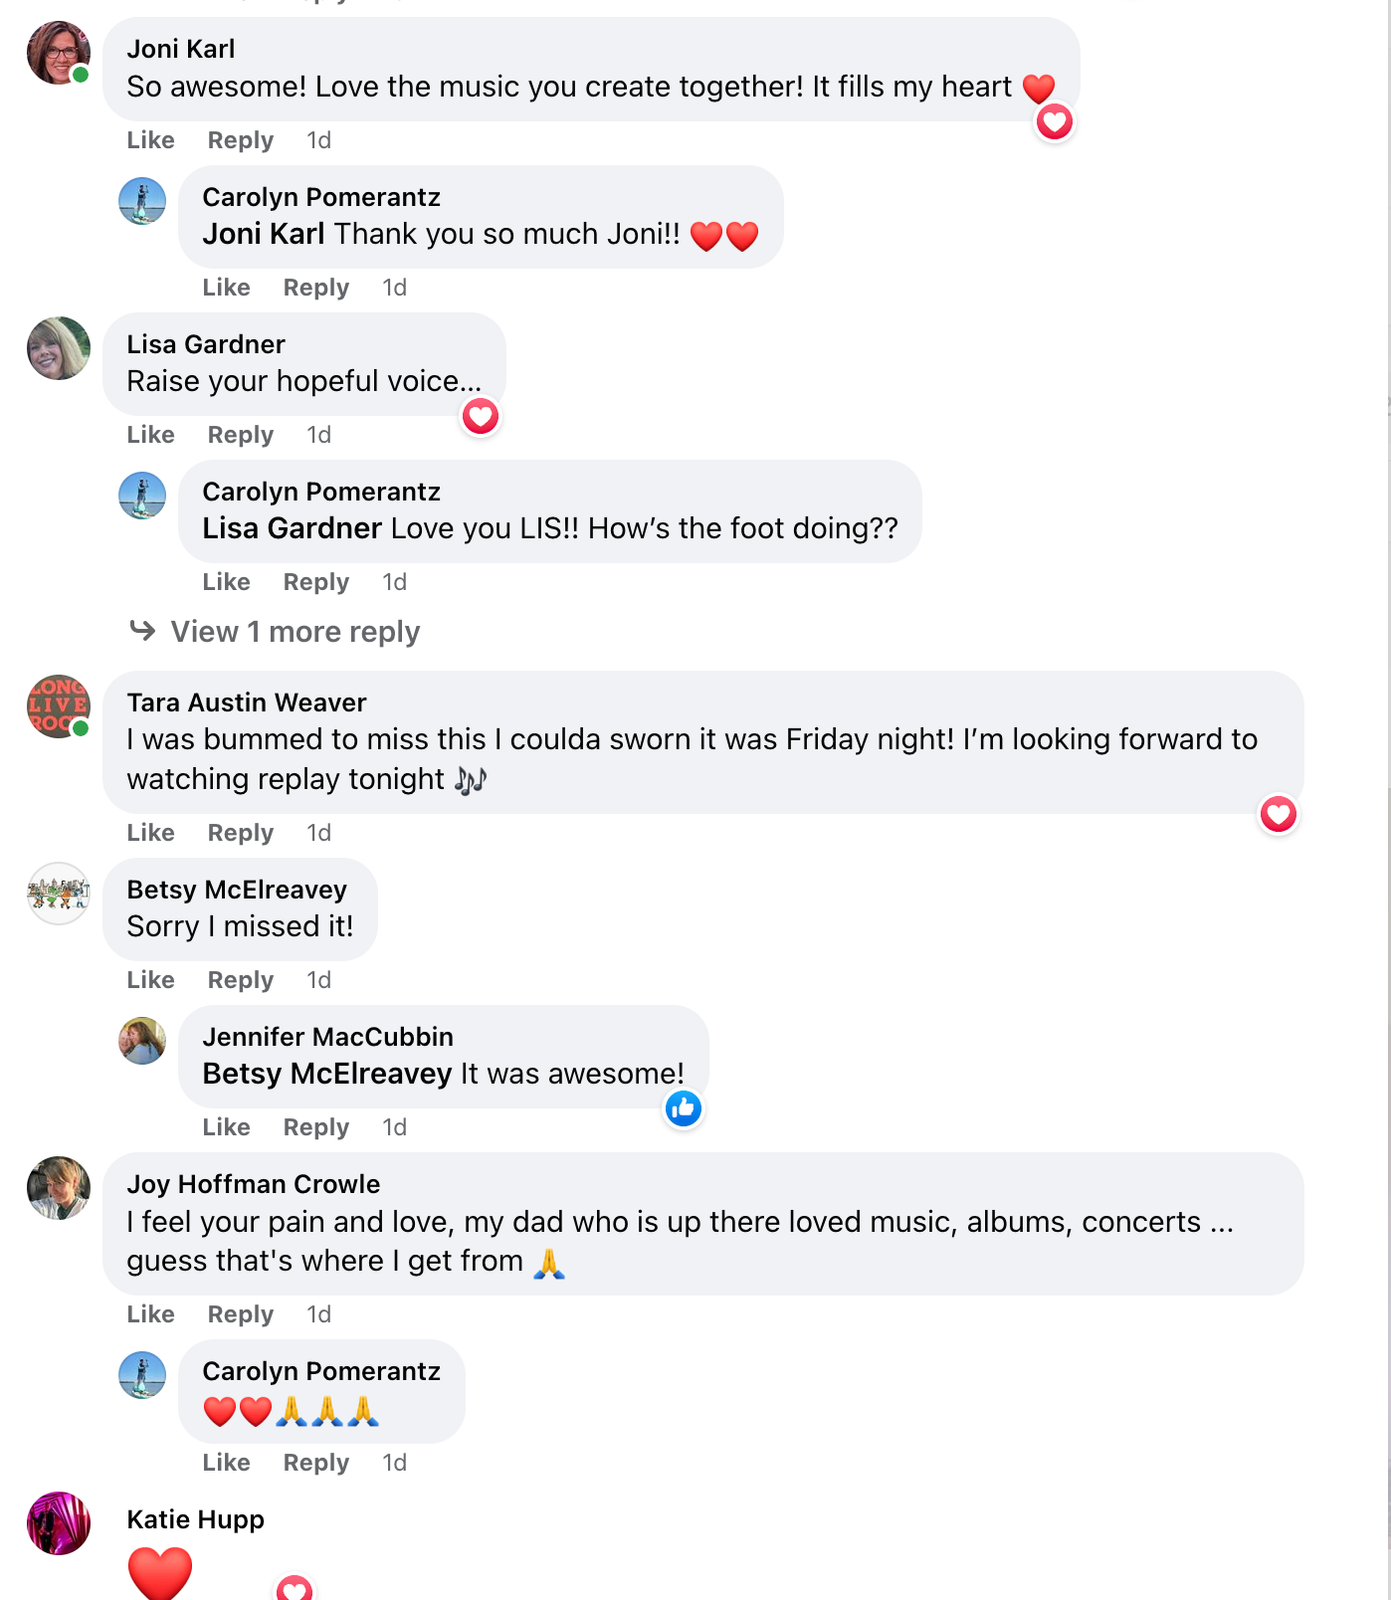This screenshot has height=1600, width=1391.
Task: Click heart reaction on Lisa Gardner's comment
Action: tap(480, 417)
